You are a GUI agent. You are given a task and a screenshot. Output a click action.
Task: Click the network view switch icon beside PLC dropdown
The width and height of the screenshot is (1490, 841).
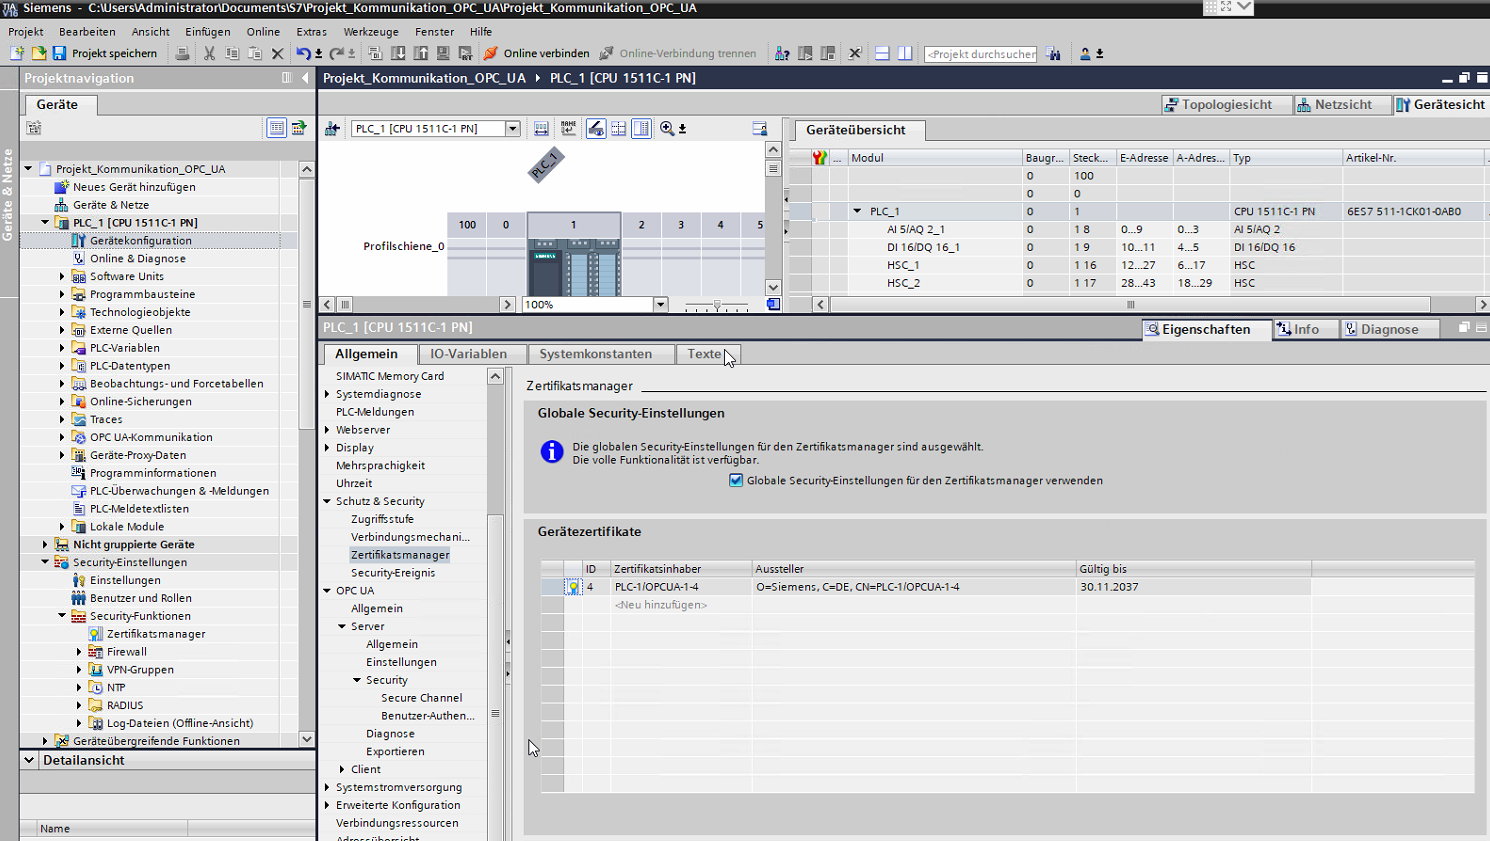[x=332, y=128]
